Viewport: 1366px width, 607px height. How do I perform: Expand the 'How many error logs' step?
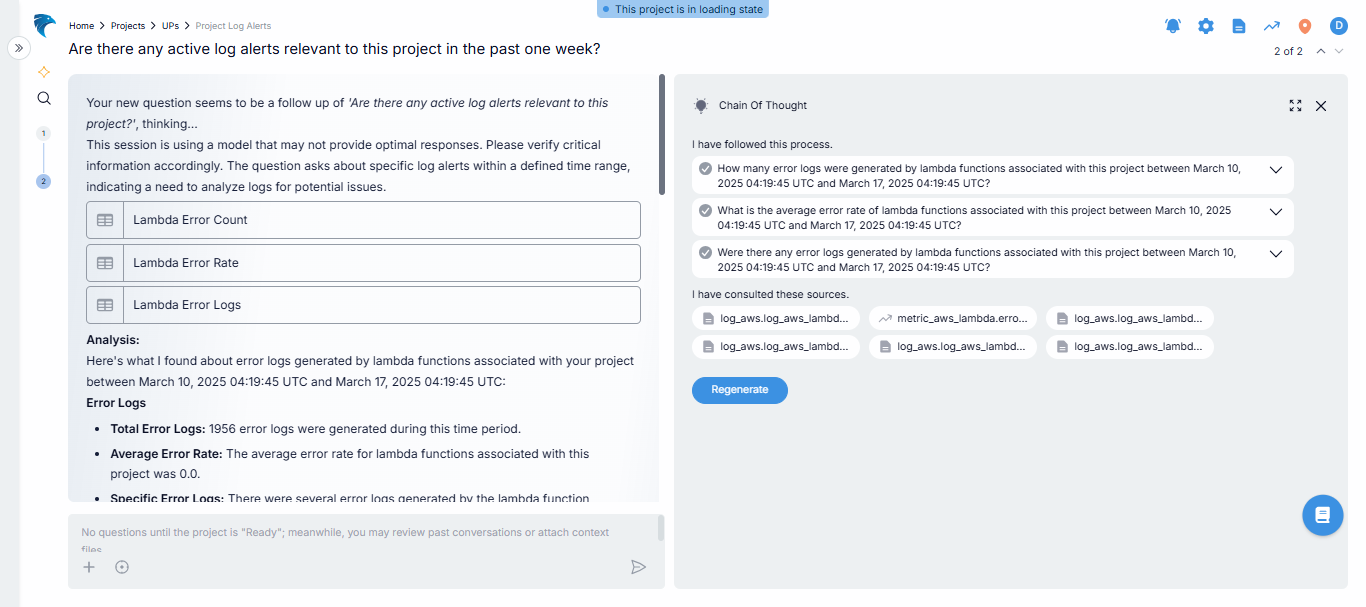click(1275, 170)
